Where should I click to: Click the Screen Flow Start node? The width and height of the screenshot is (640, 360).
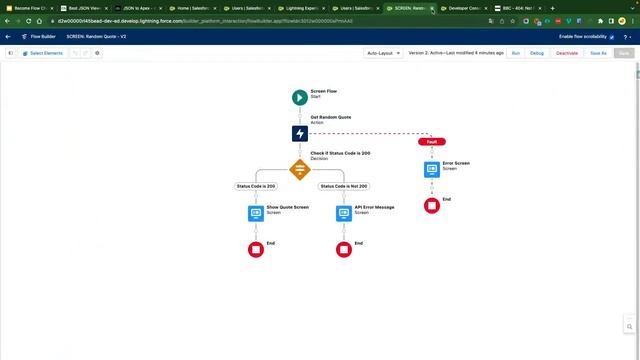pos(300,98)
